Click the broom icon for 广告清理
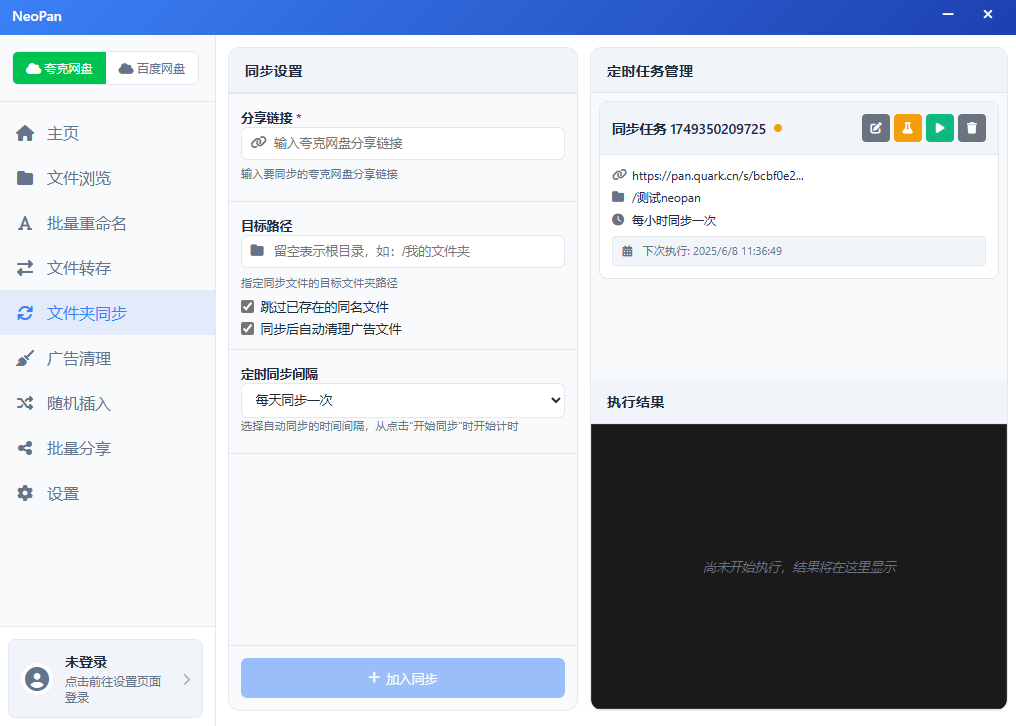This screenshot has height=726, width=1016. pos(25,358)
